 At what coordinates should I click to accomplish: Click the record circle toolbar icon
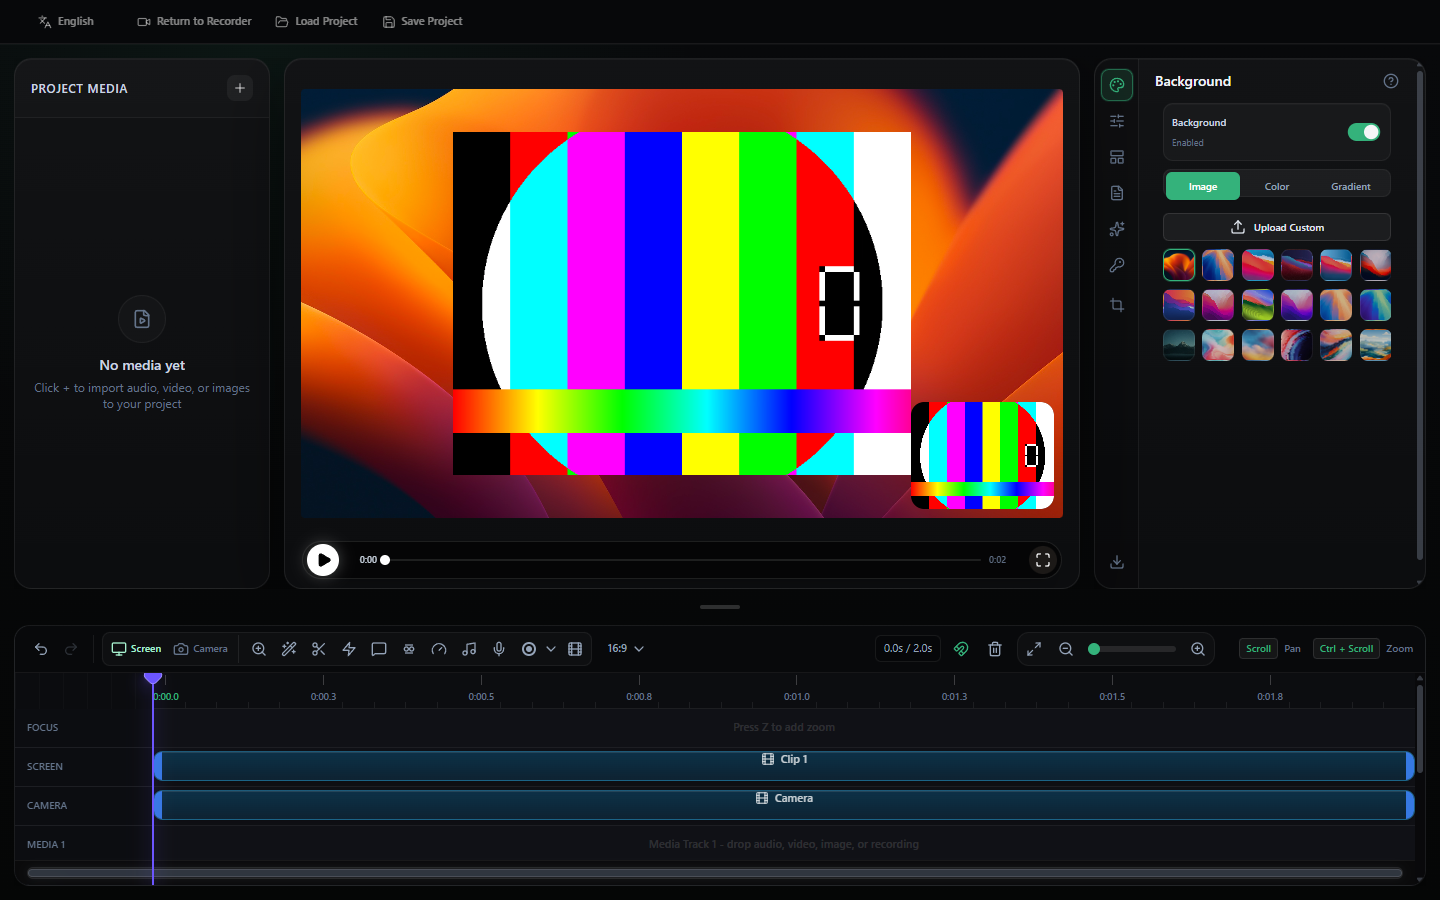pyautogui.click(x=529, y=649)
